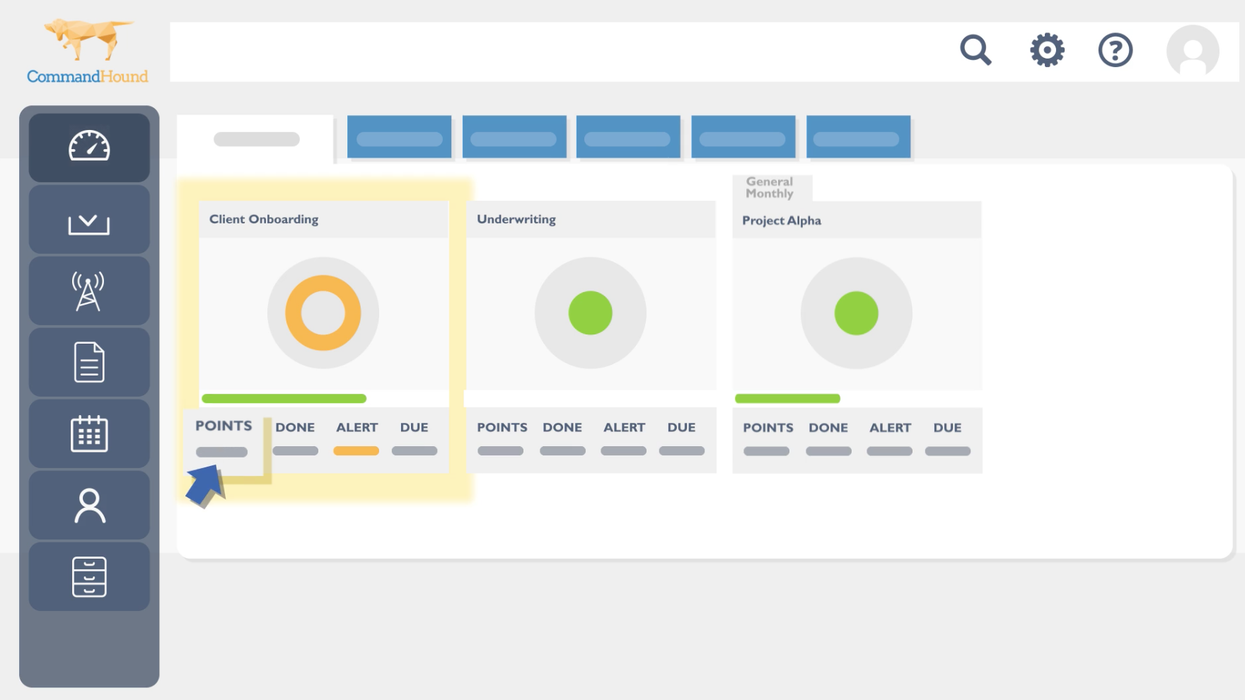Open settings via the gear icon
This screenshot has width=1245, height=700.
1047,50
